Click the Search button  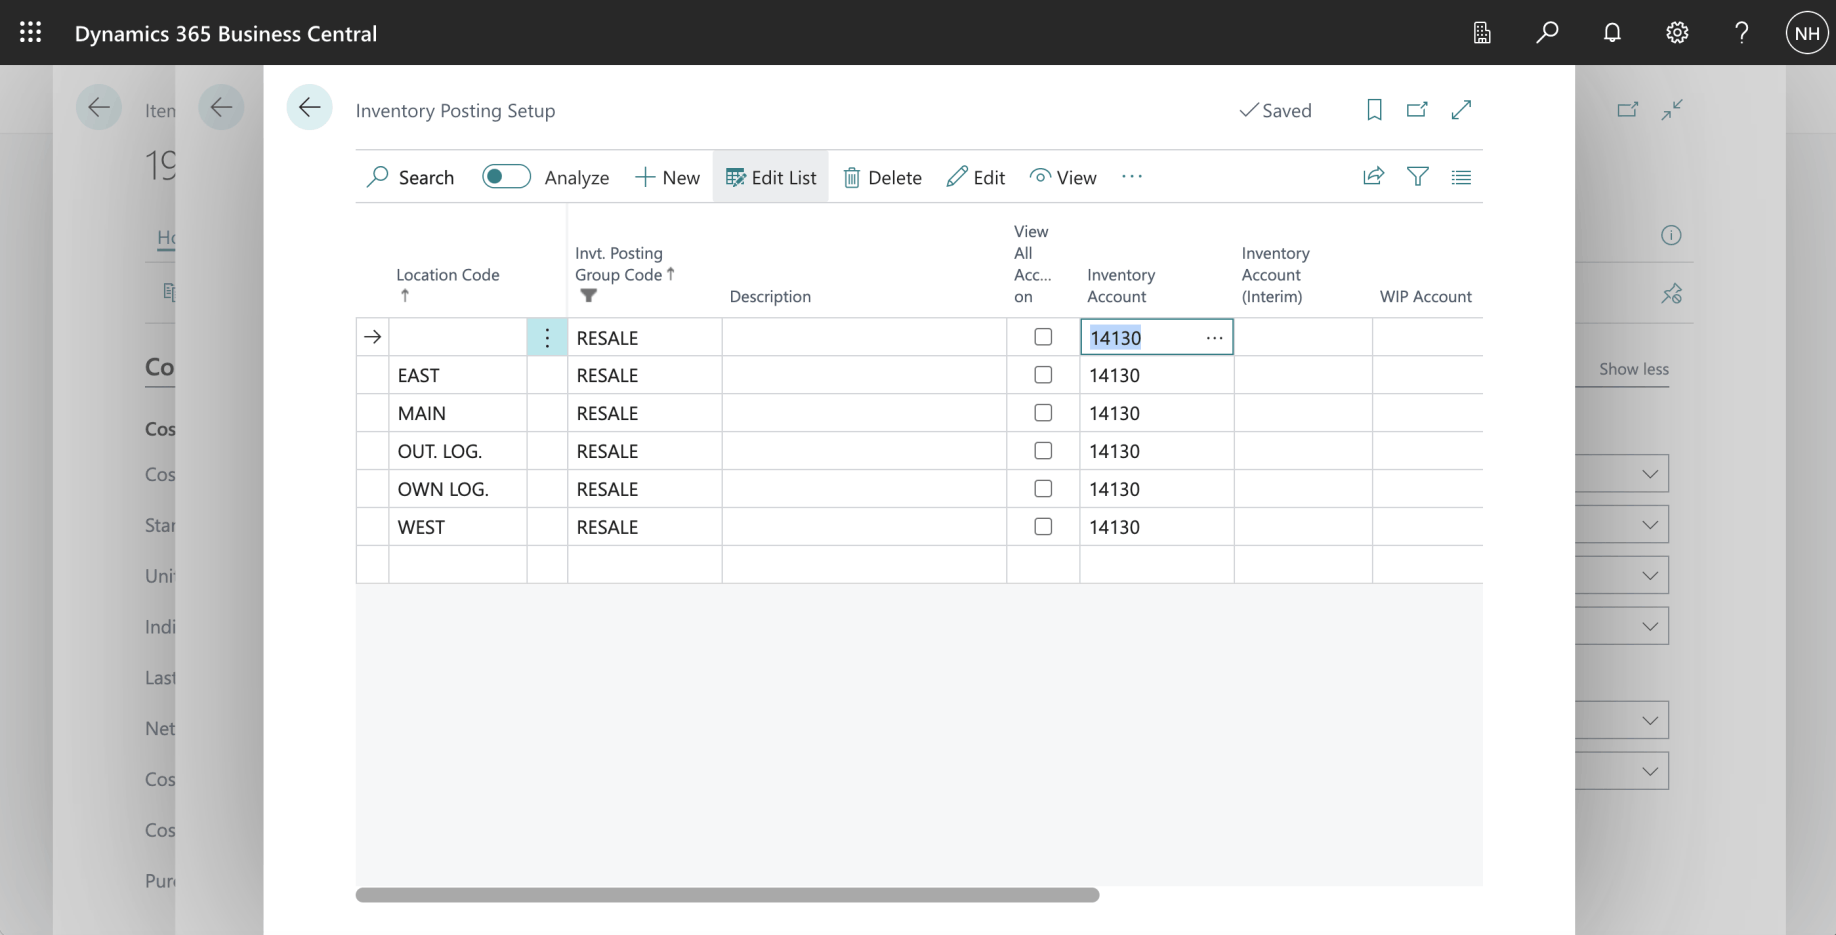(x=411, y=177)
